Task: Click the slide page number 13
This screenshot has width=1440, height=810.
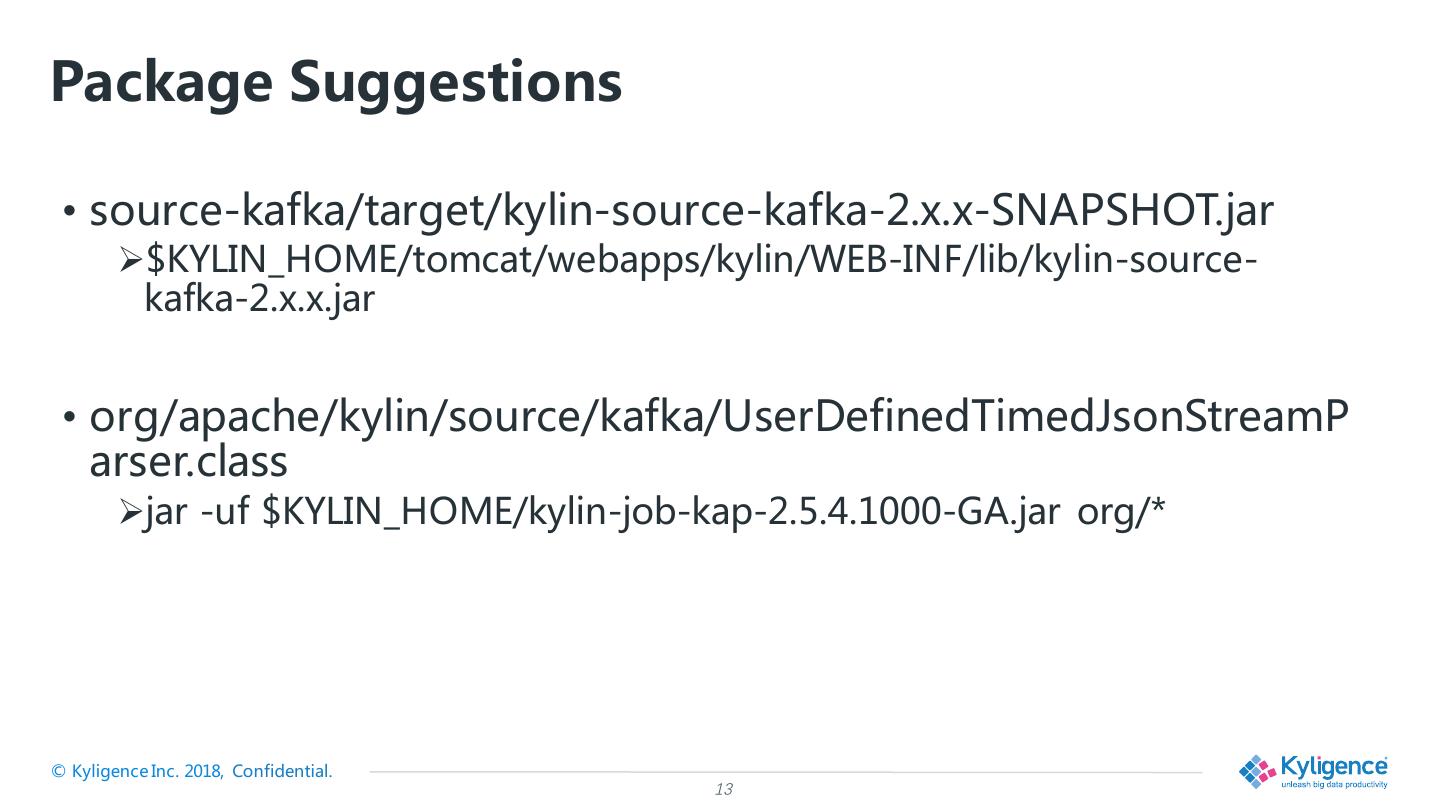Action: 724,790
